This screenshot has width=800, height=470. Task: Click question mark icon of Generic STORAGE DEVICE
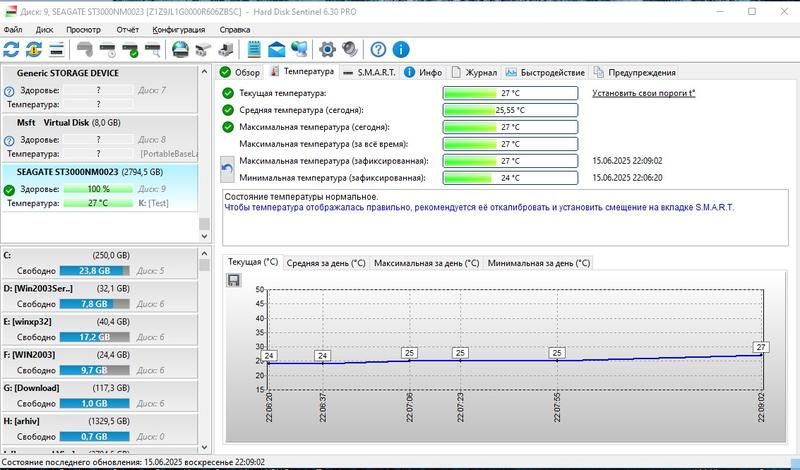click(x=9, y=91)
